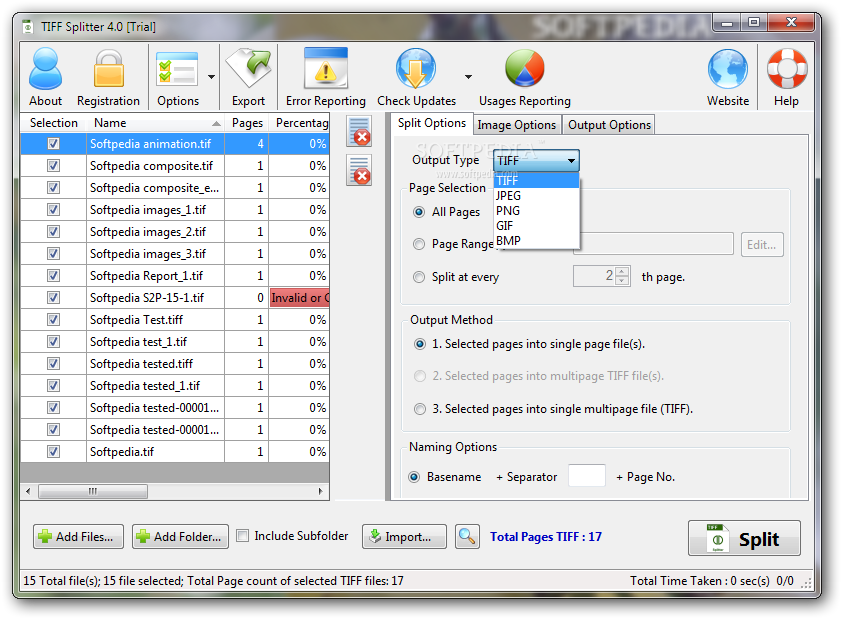Open Error Reporting warning icon
This screenshot has width=842, height=619.
pos(325,68)
